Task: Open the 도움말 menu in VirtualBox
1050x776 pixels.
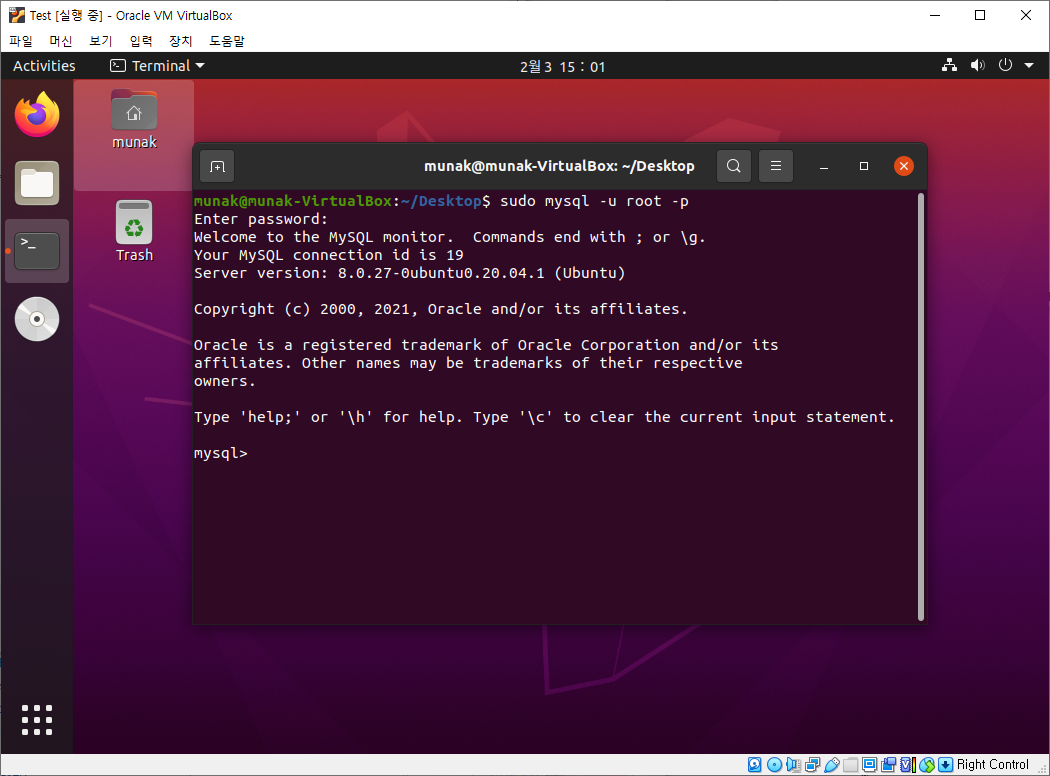Action: click(x=227, y=41)
